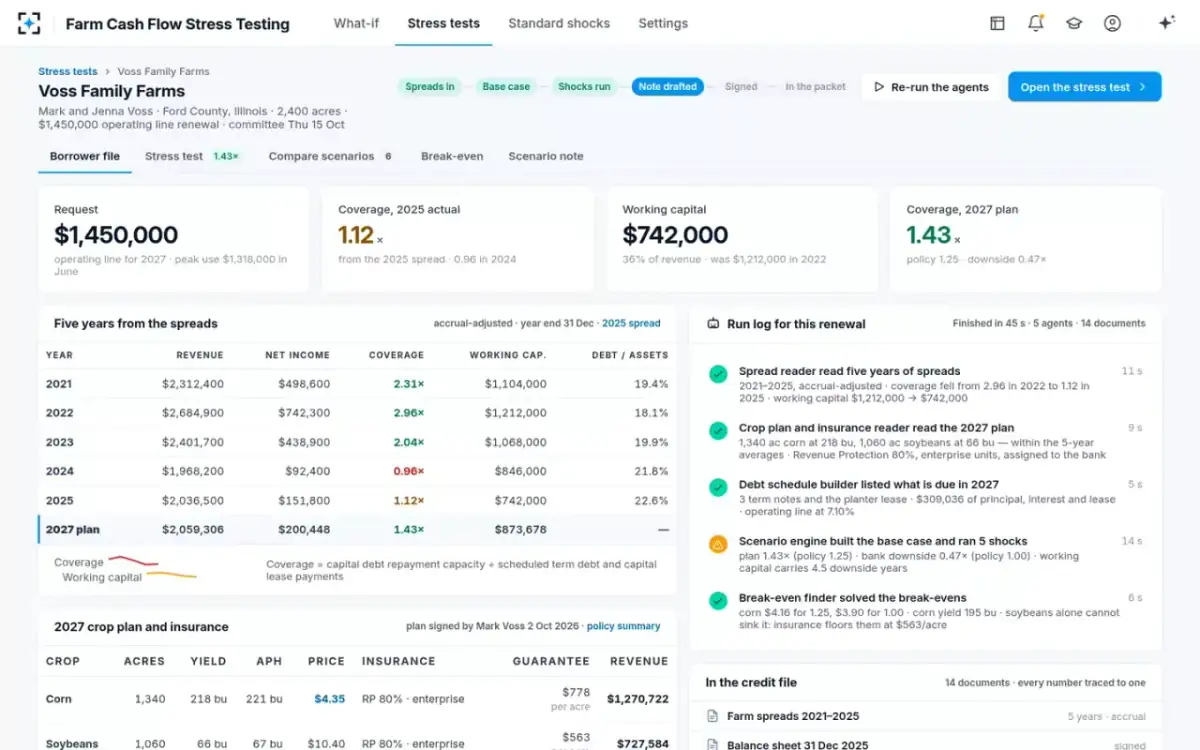Open the layout panel icon in header

pos(997,23)
